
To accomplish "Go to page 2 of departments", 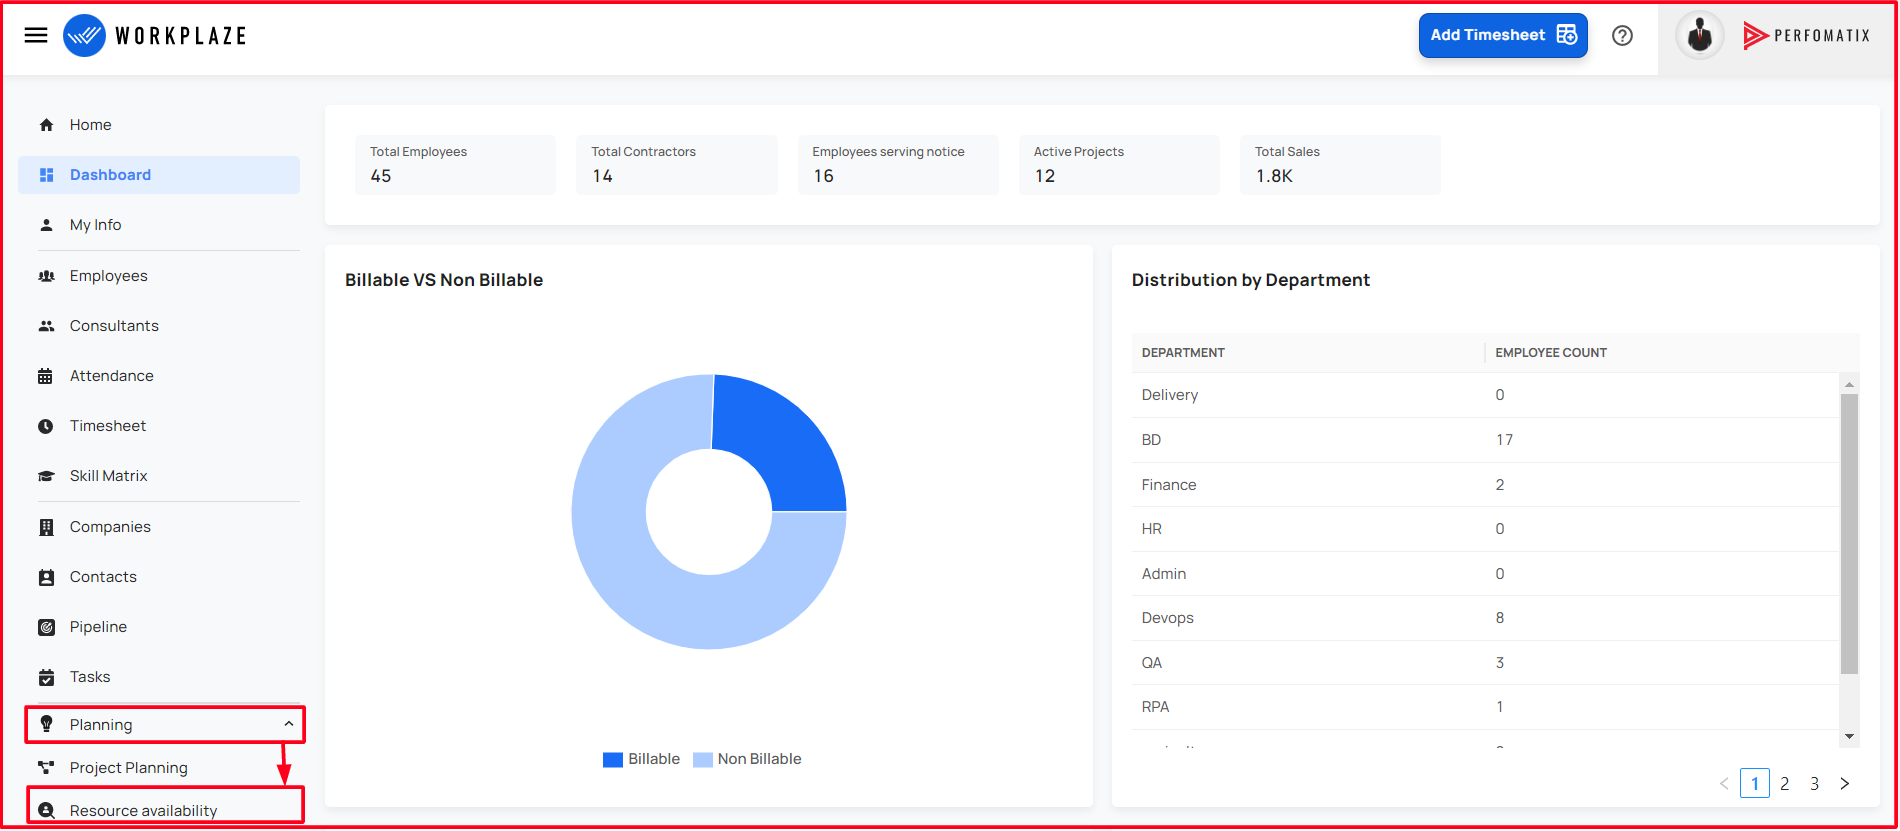I will tap(1785, 783).
